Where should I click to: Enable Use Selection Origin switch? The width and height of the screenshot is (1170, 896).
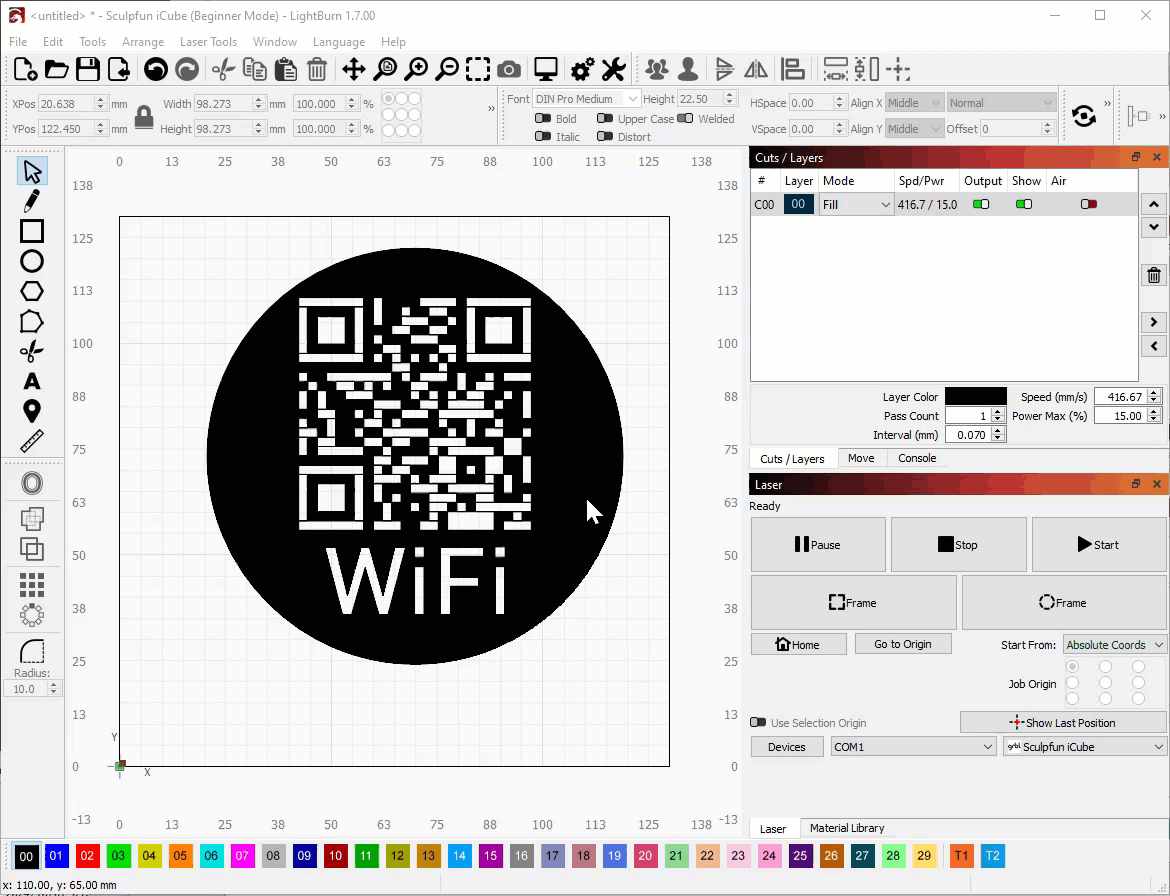[x=758, y=723]
